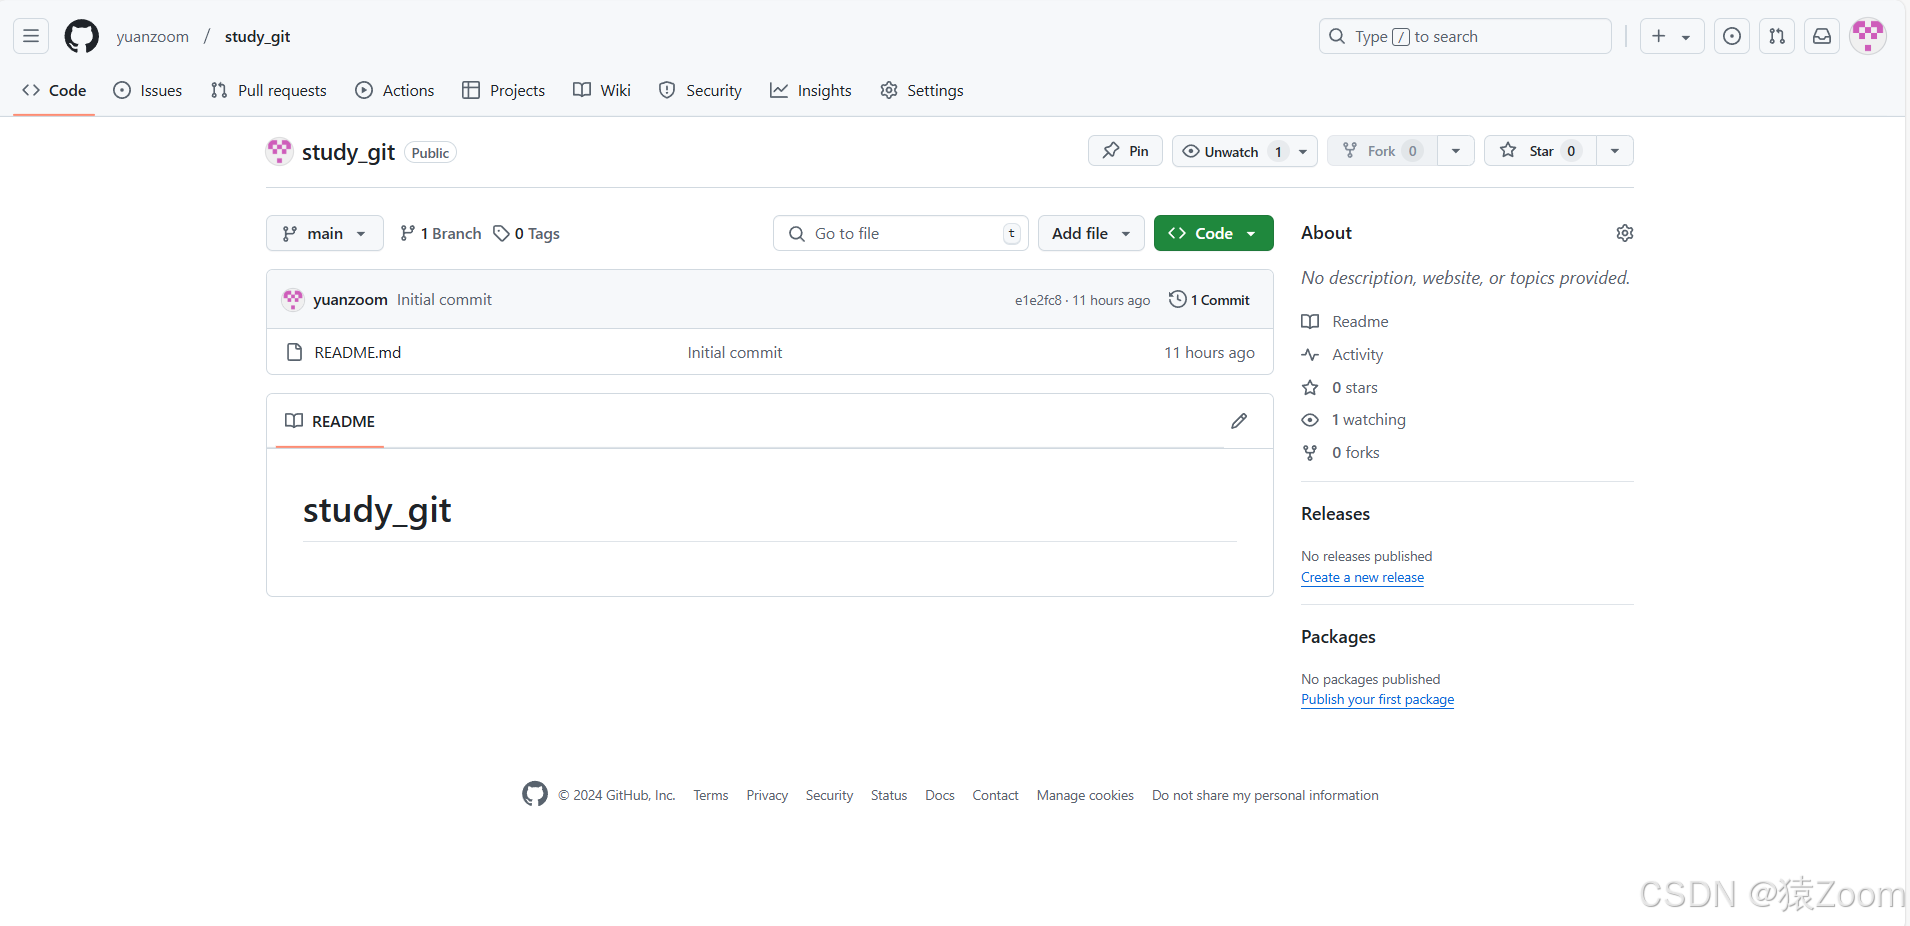Click the history icon in the header
Image resolution: width=1910 pixels, height=926 pixels.
click(1732, 36)
